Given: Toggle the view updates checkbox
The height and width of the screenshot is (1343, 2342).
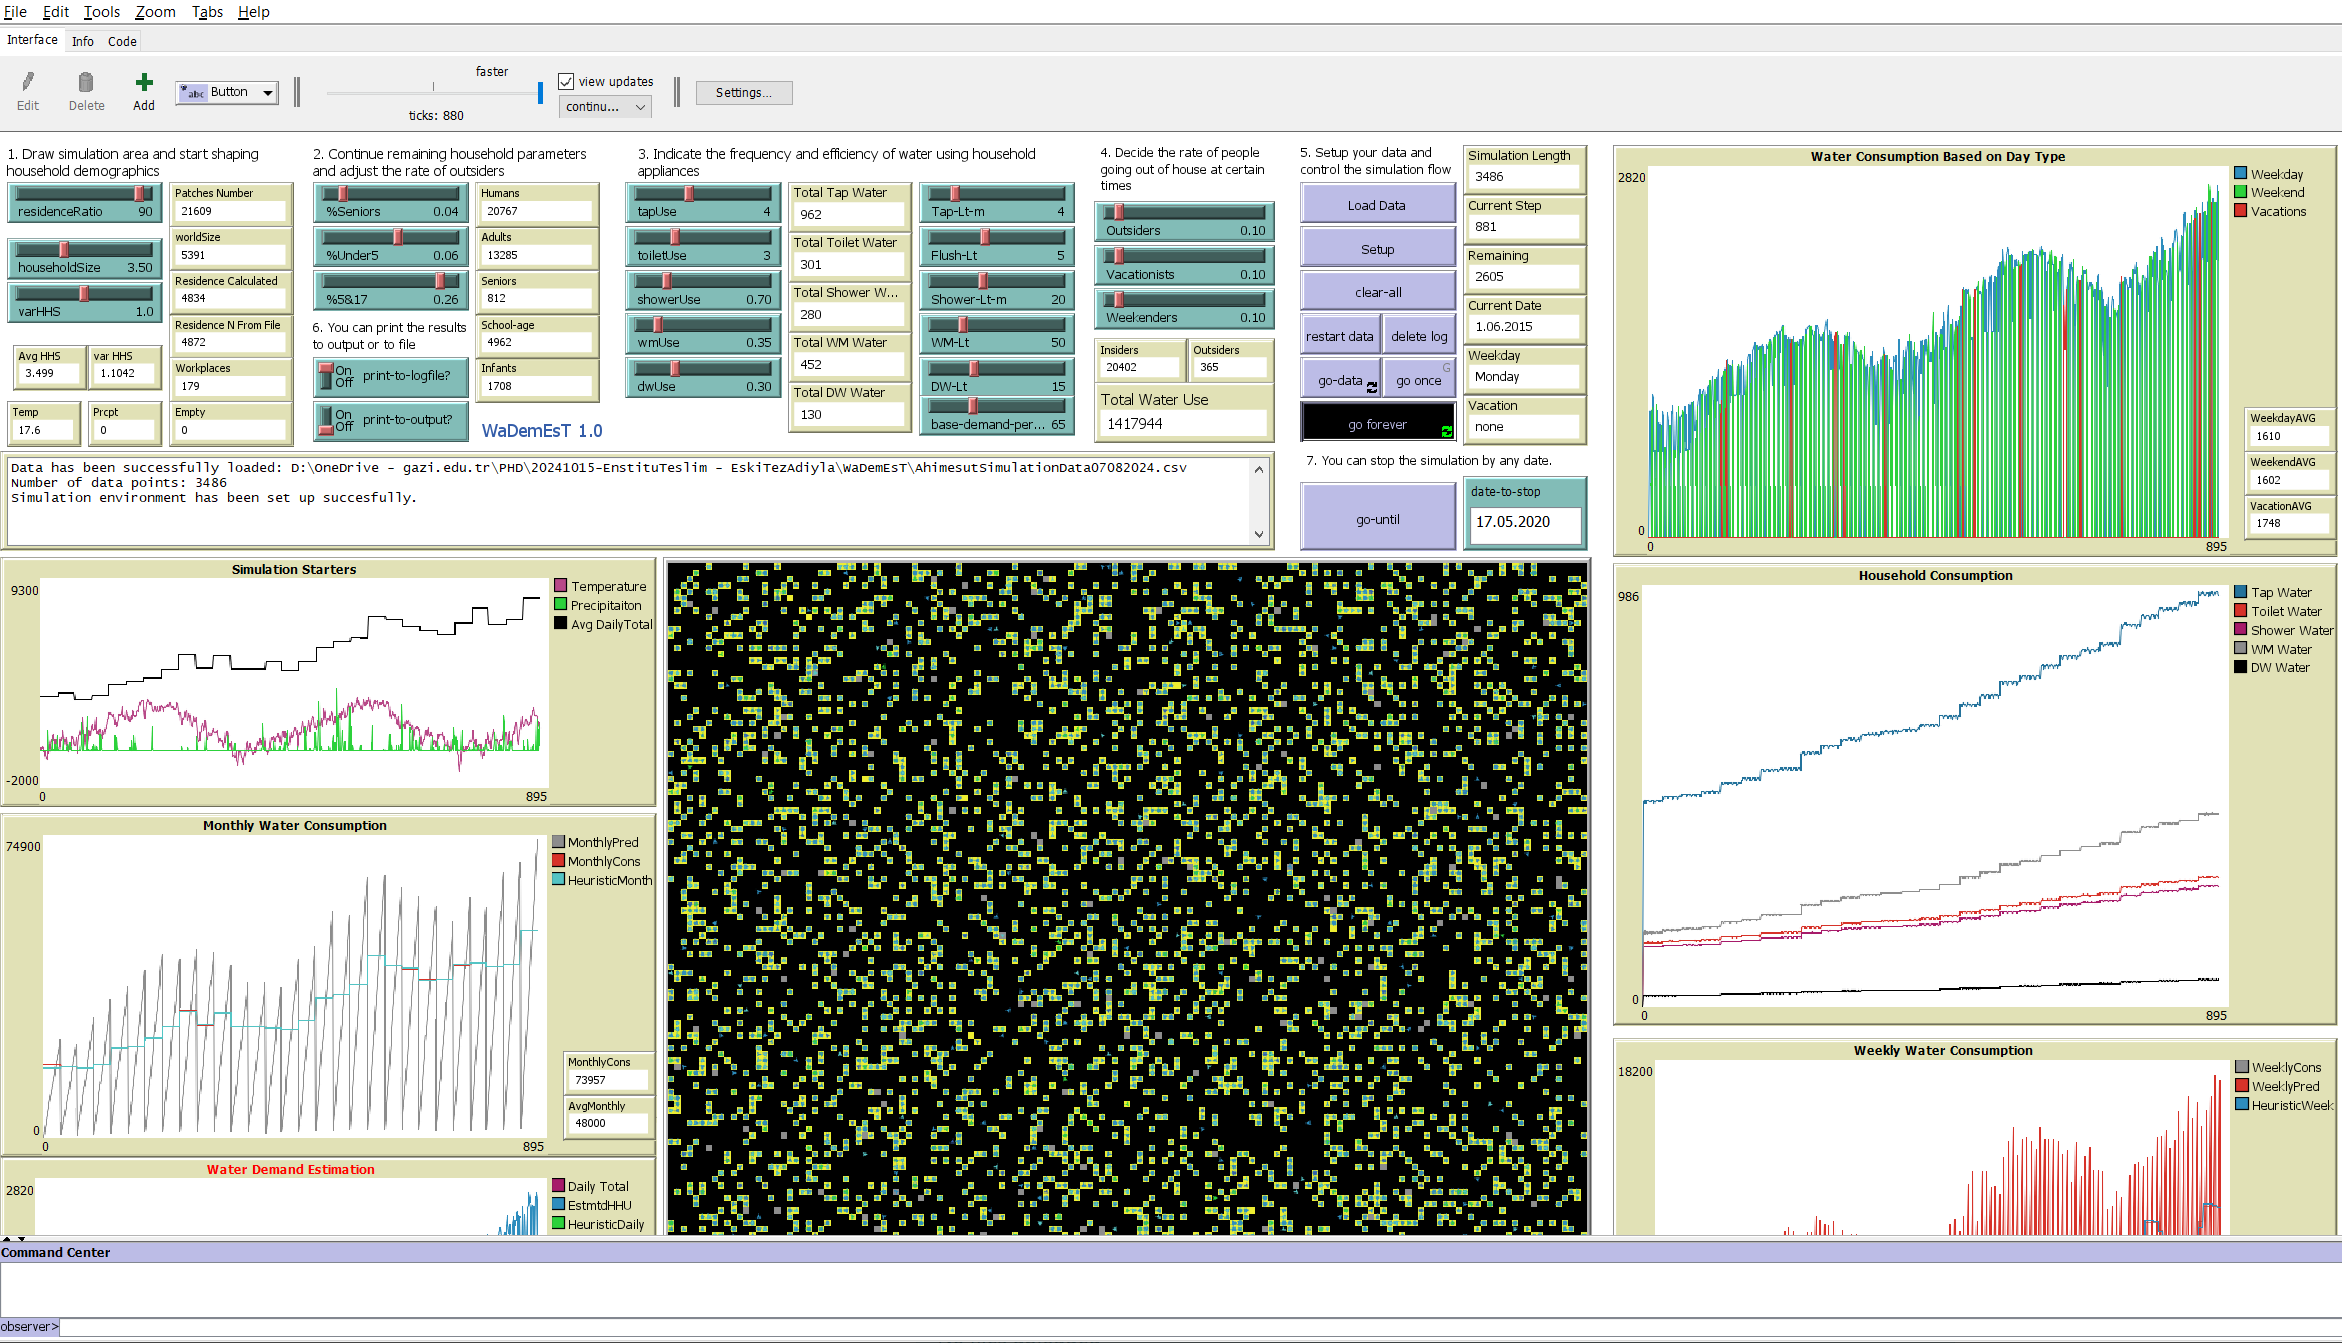Looking at the screenshot, I should [x=567, y=82].
